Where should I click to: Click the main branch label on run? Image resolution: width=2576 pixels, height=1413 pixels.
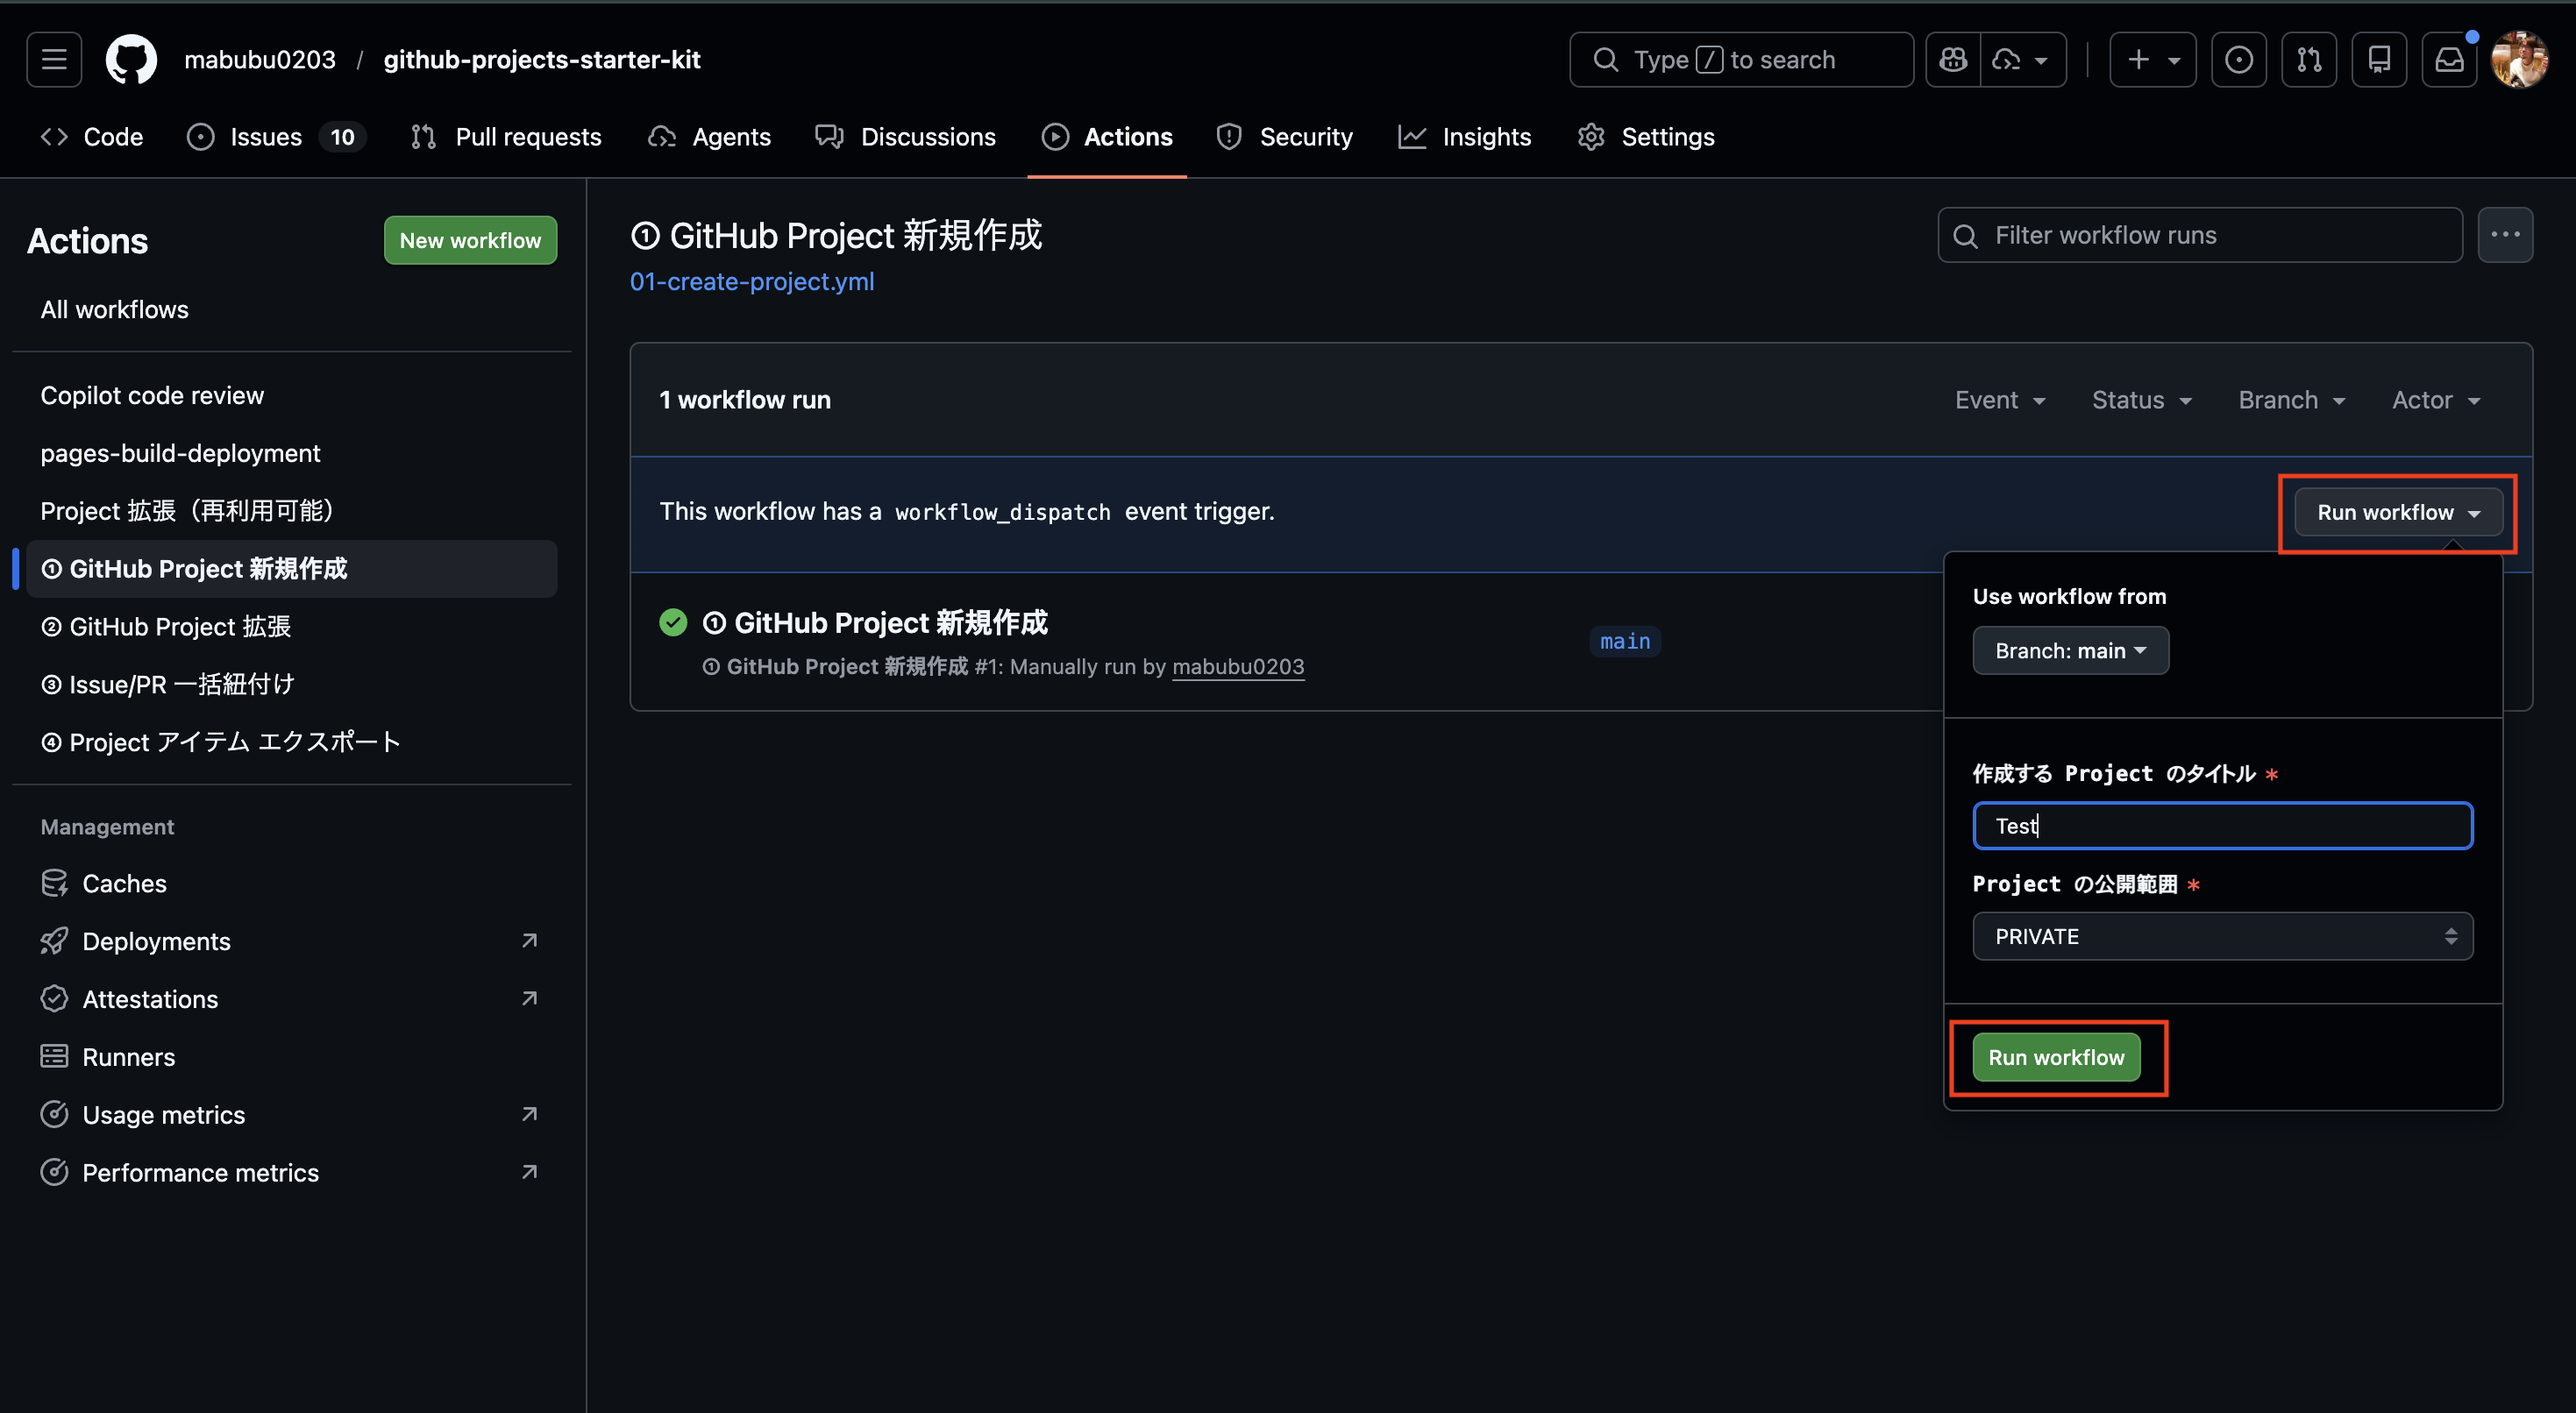(x=1625, y=642)
